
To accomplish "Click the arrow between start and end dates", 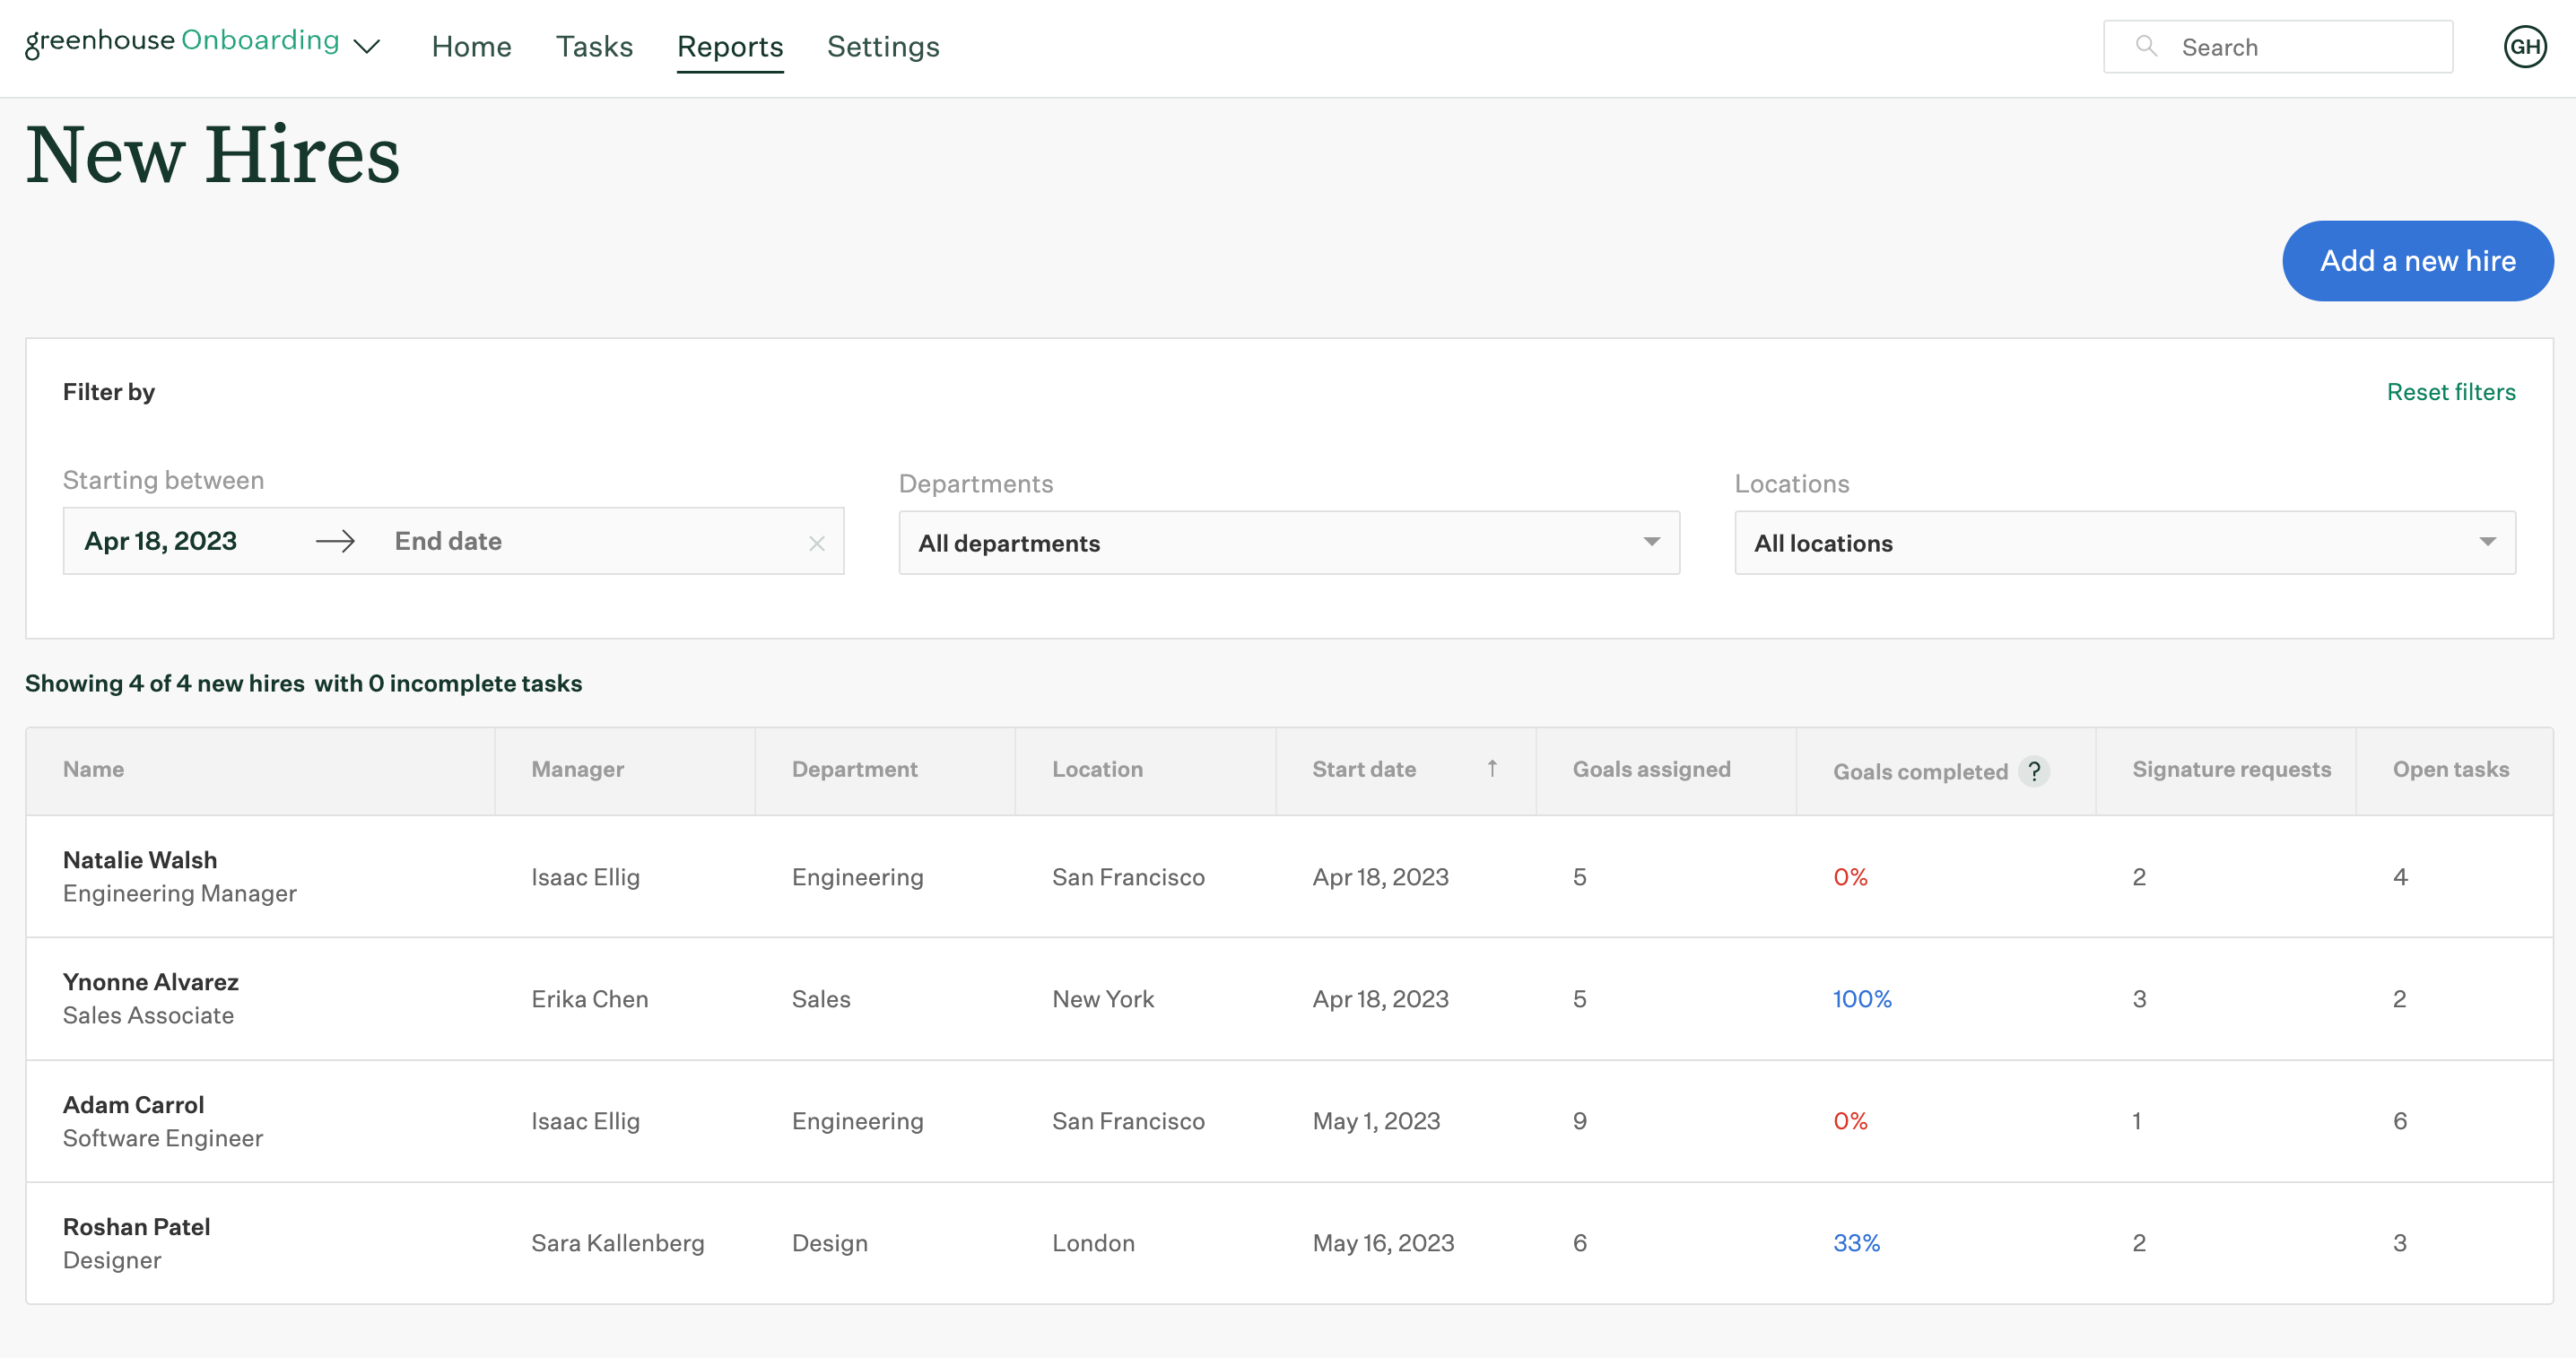I will 335,541.
